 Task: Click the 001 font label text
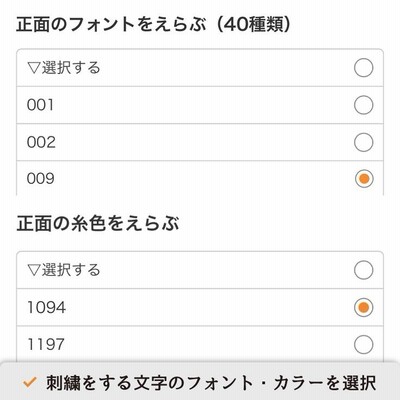click(40, 105)
